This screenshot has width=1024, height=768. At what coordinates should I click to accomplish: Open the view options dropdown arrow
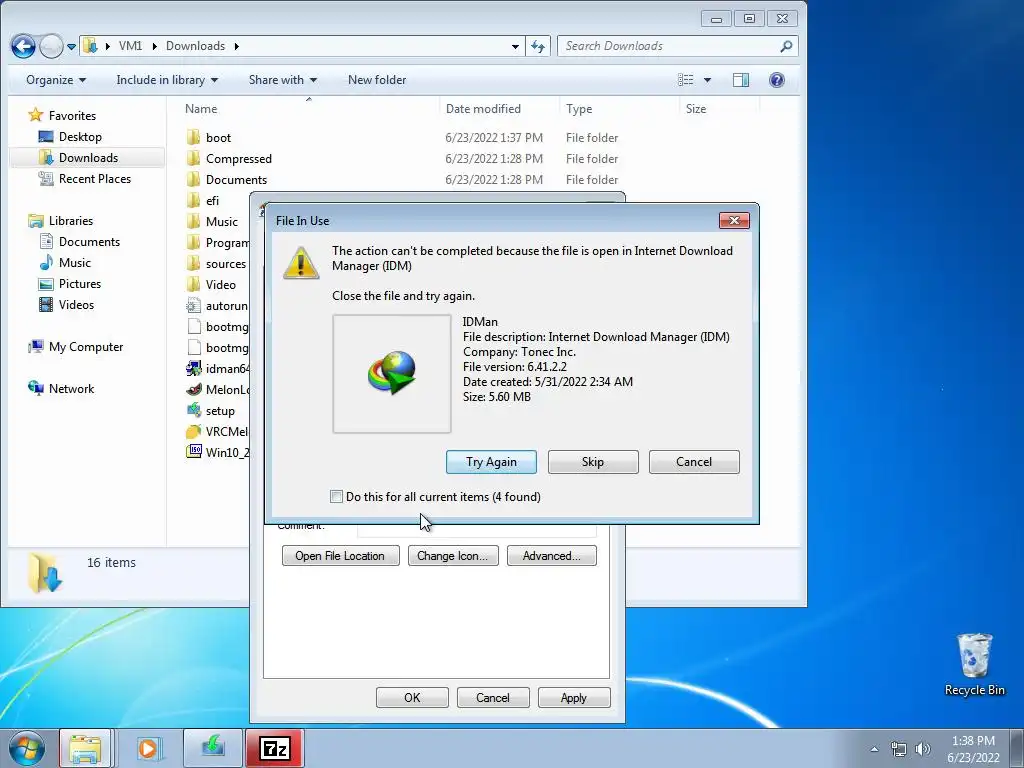point(707,80)
